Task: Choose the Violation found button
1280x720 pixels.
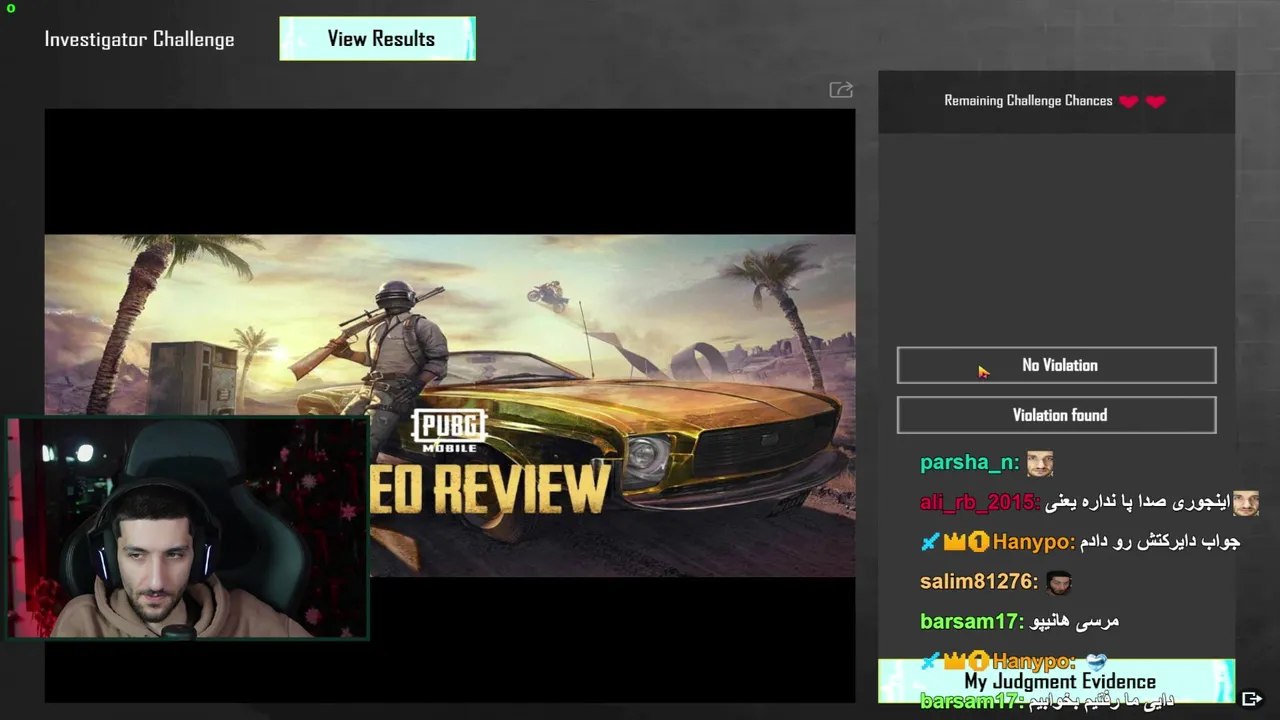Action: (x=1056, y=415)
